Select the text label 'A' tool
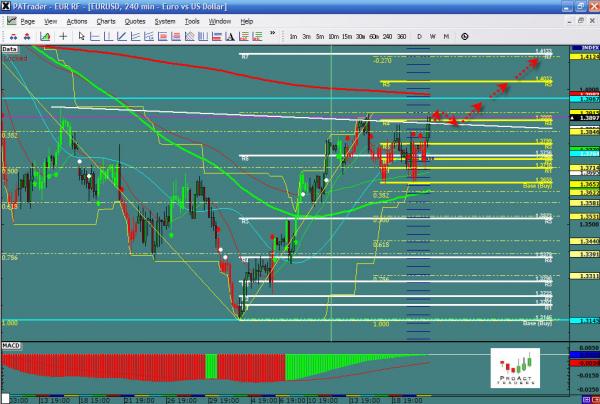 click(230, 36)
